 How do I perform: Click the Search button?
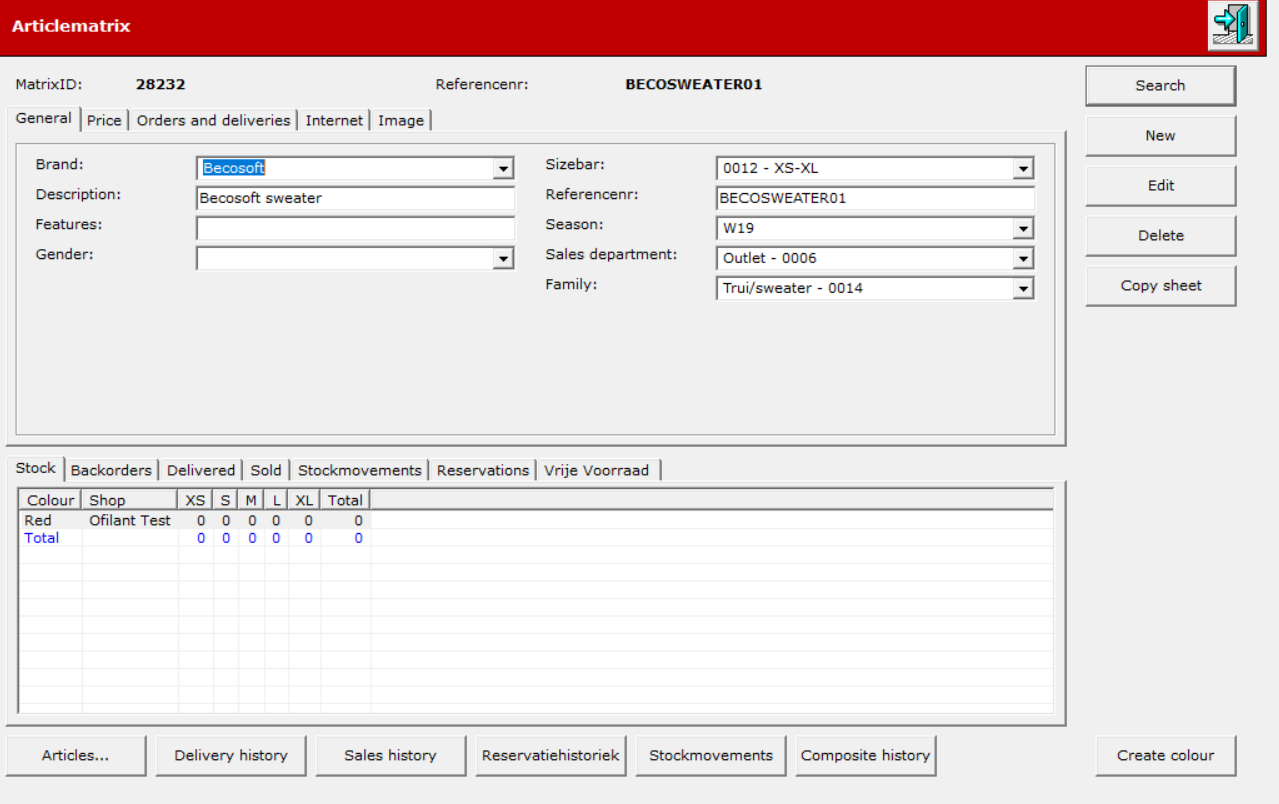pyautogui.click(x=1160, y=86)
